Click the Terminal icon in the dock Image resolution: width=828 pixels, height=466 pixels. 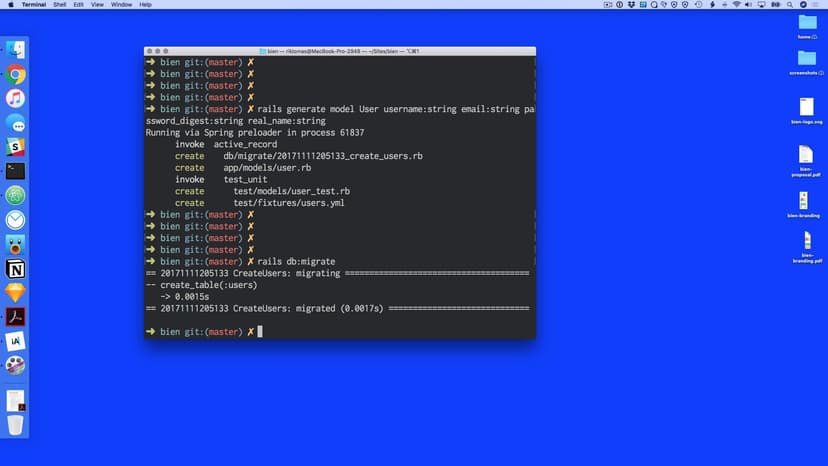[x=15, y=171]
